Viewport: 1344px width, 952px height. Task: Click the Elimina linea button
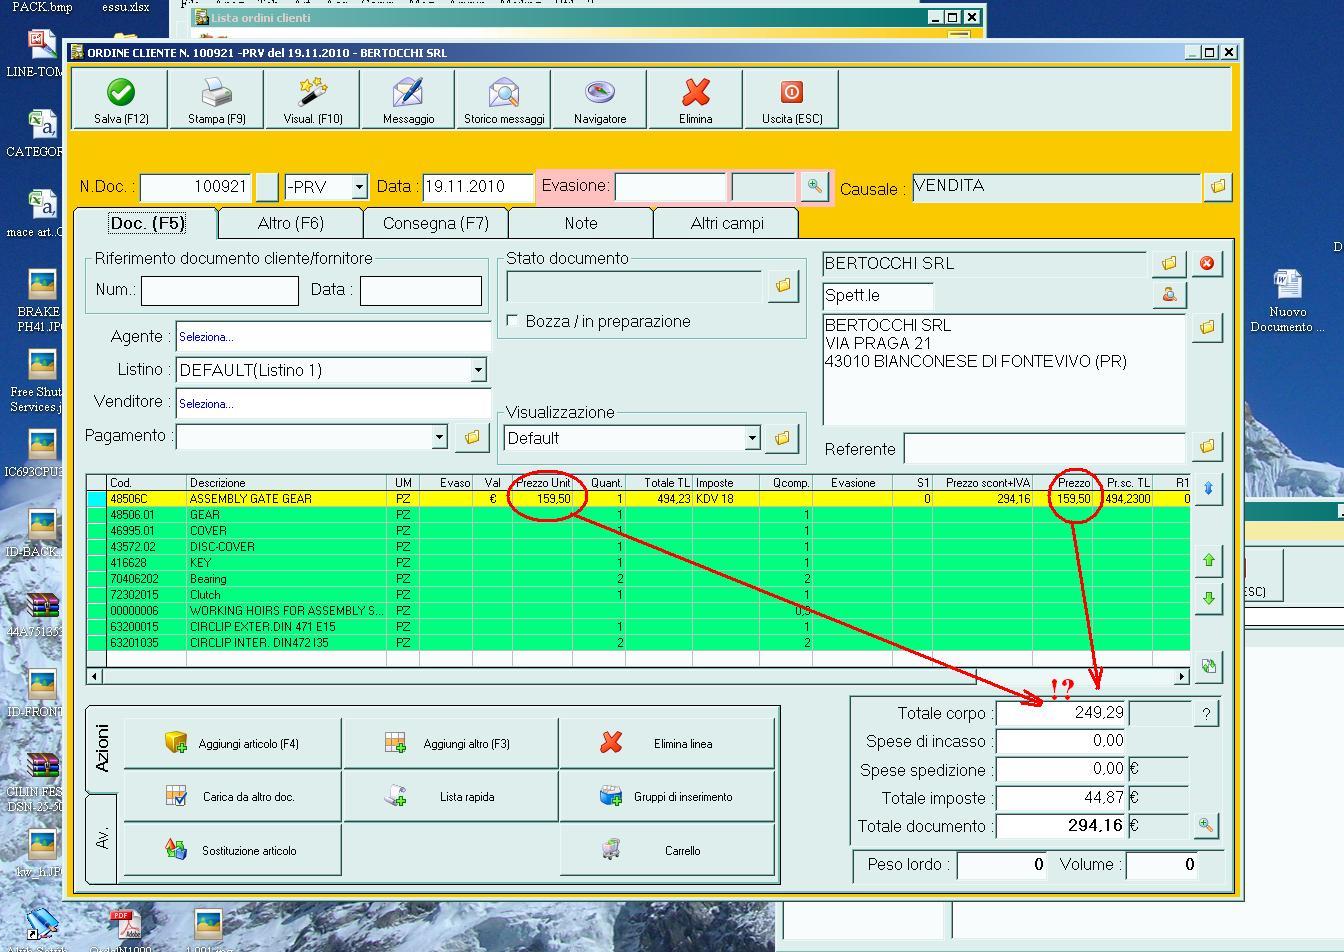[667, 743]
